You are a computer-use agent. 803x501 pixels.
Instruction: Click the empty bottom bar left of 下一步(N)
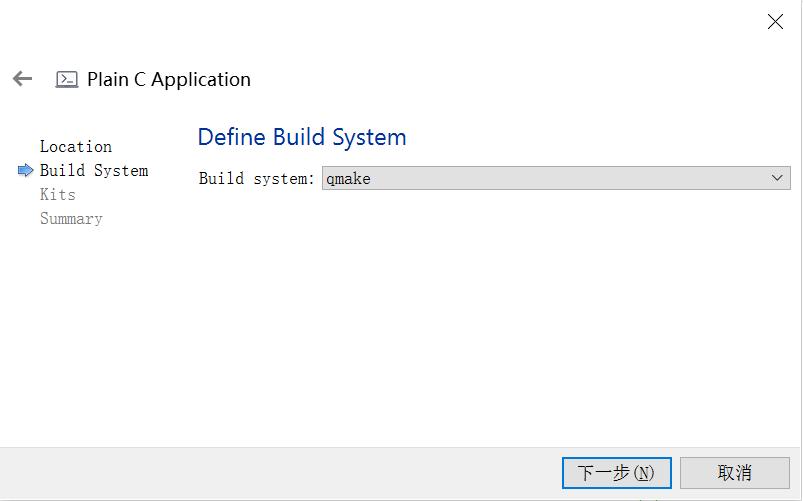tap(280, 473)
